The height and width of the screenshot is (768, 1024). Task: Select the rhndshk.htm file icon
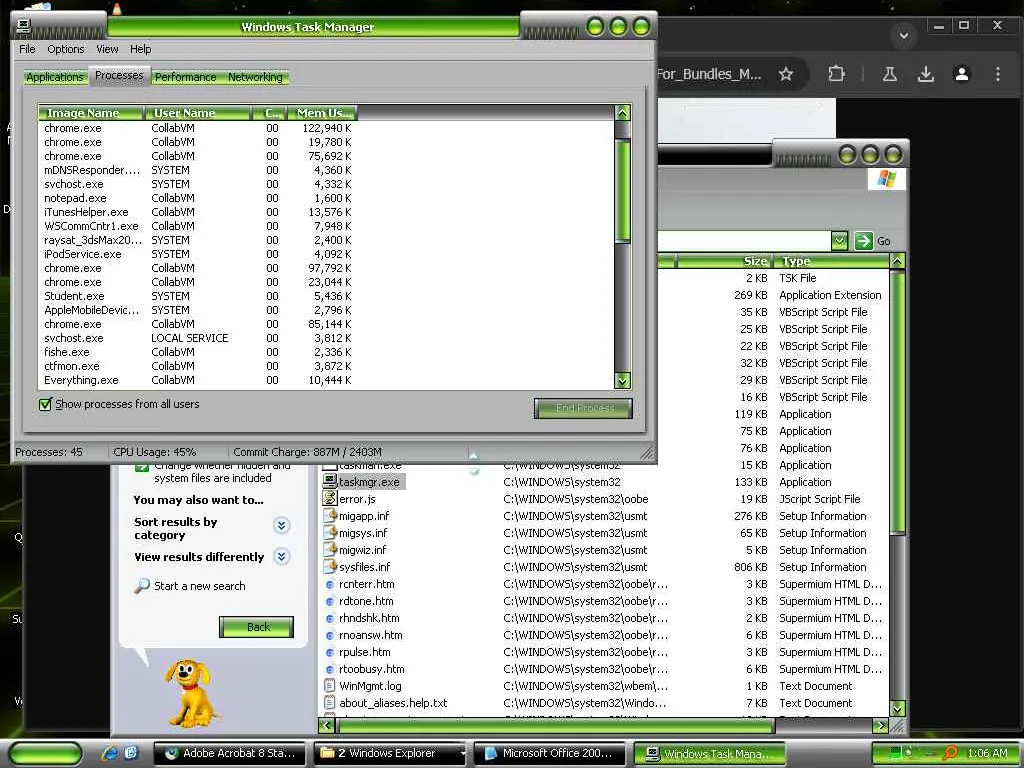[330, 618]
